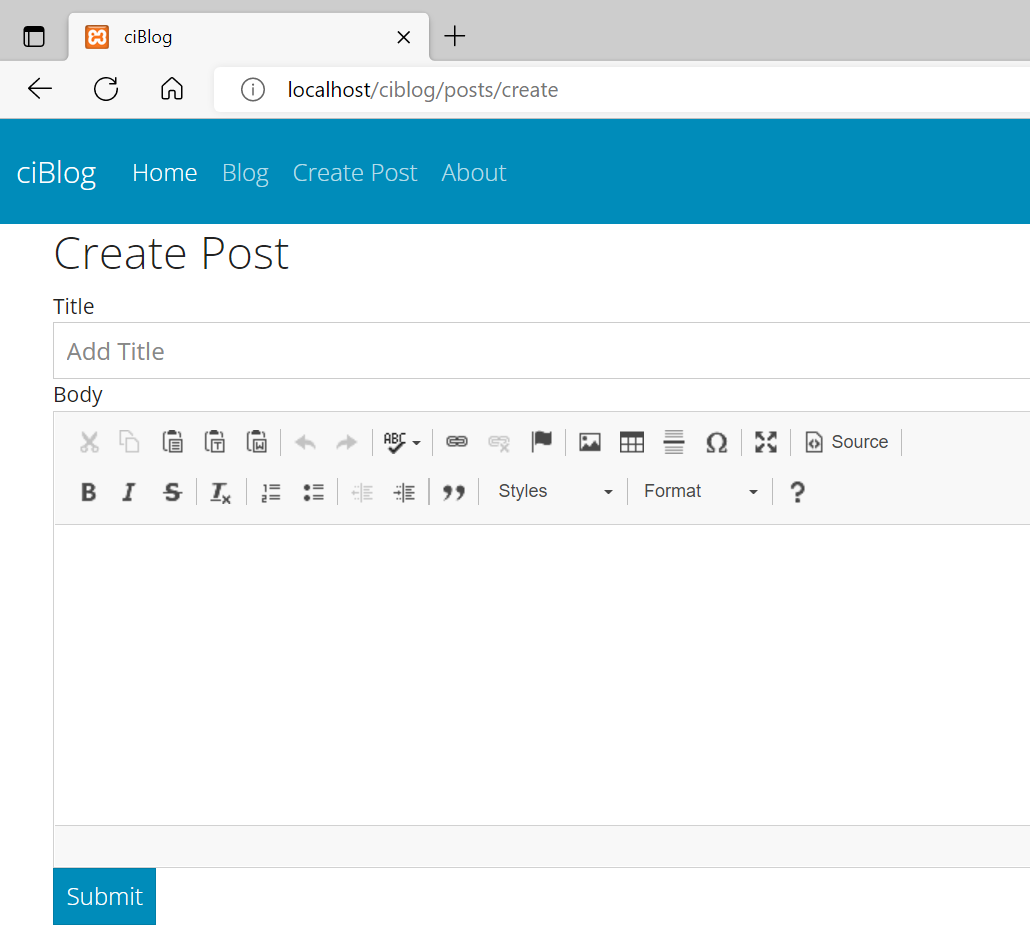This screenshot has width=1030, height=940.
Task: Open About in the navbar
Action: click(474, 173)
